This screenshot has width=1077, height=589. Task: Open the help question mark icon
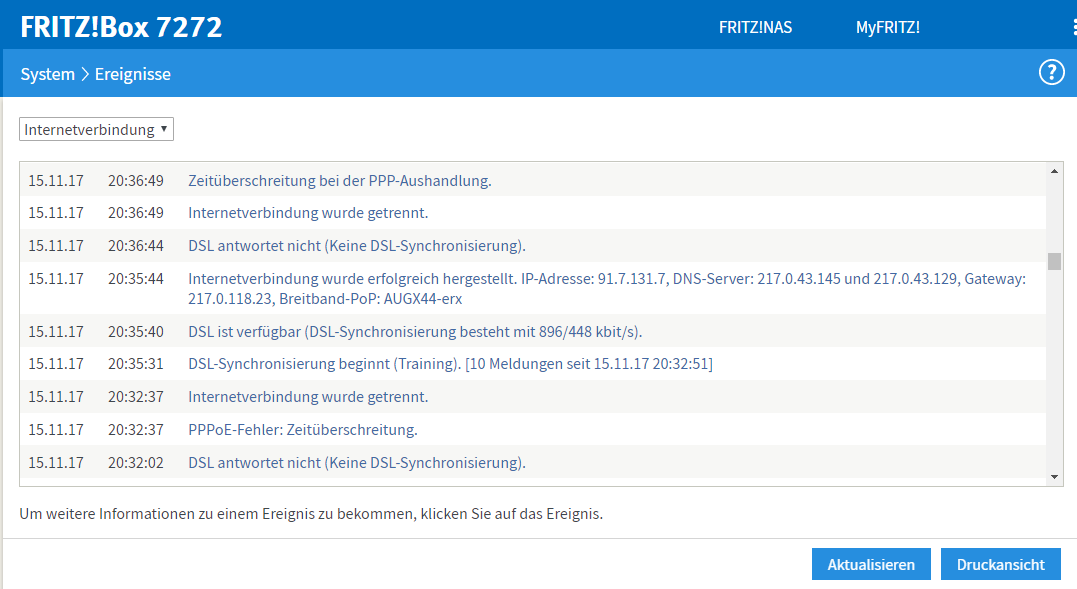point(1052,73)
